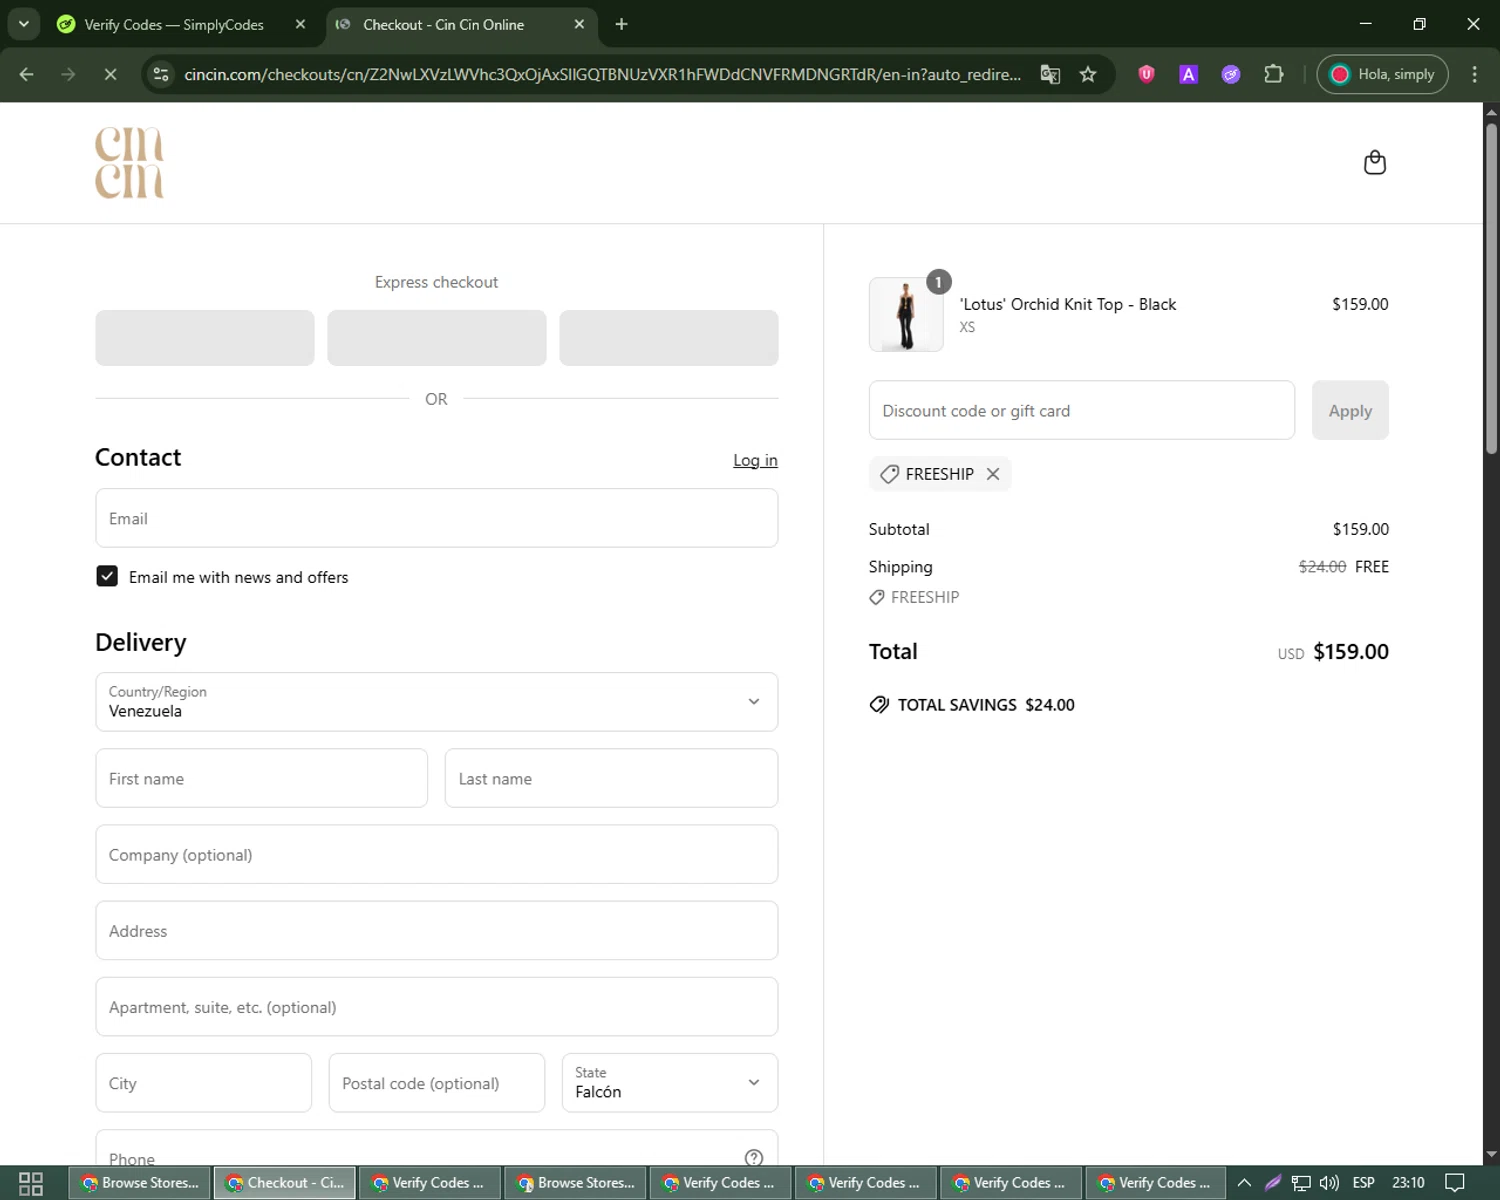
Task: Open the State dropdown showing Falcón
Action: [669, 1083]
